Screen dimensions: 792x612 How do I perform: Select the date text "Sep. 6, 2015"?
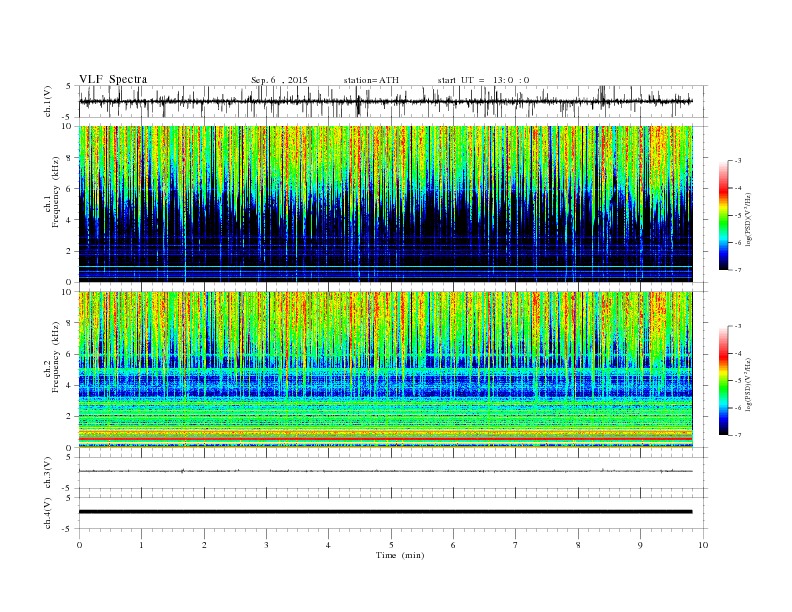coord(279,80)
